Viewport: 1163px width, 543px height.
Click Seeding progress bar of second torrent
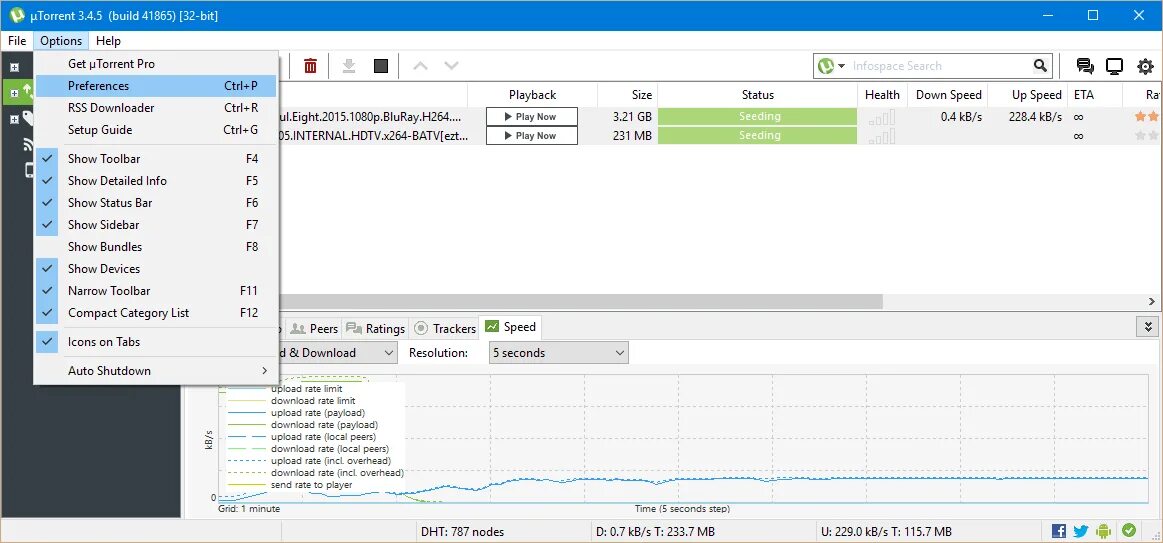tap(757, 136)
